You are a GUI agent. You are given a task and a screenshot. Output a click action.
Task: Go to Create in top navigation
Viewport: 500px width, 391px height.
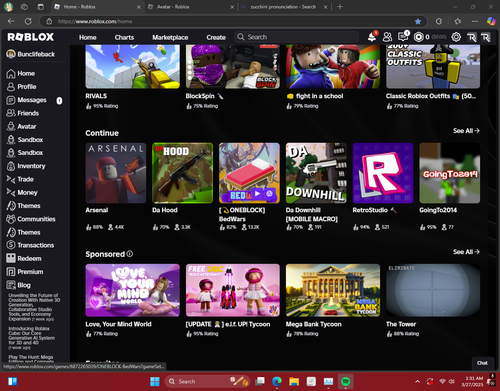[216, 37]
